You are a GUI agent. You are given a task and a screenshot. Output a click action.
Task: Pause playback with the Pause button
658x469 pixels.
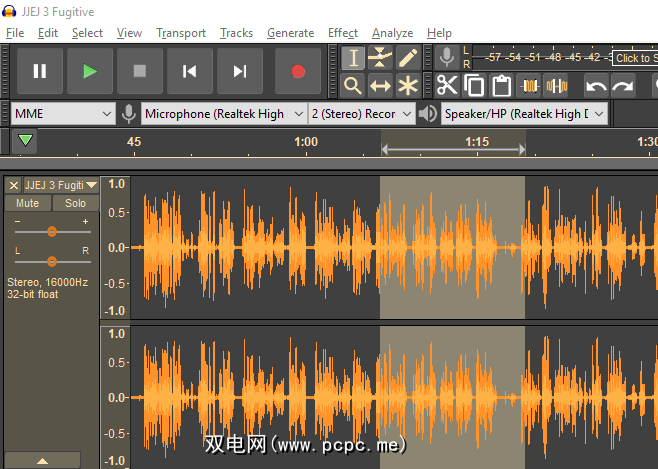[x=40, y=71]
